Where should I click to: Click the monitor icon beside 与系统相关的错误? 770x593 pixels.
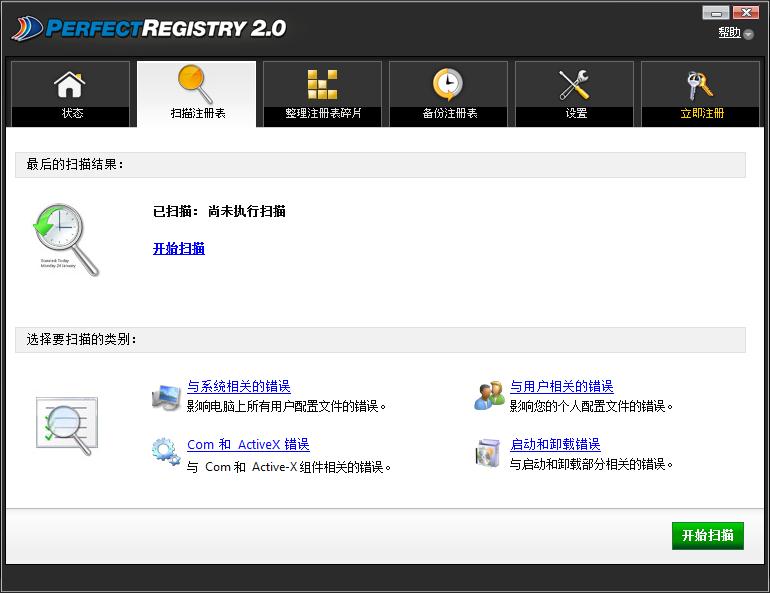pyautogui.click(x=165, y=396)
